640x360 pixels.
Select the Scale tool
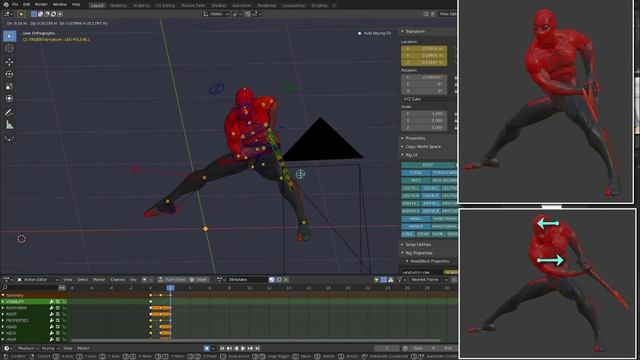click(x=9, y=87)
